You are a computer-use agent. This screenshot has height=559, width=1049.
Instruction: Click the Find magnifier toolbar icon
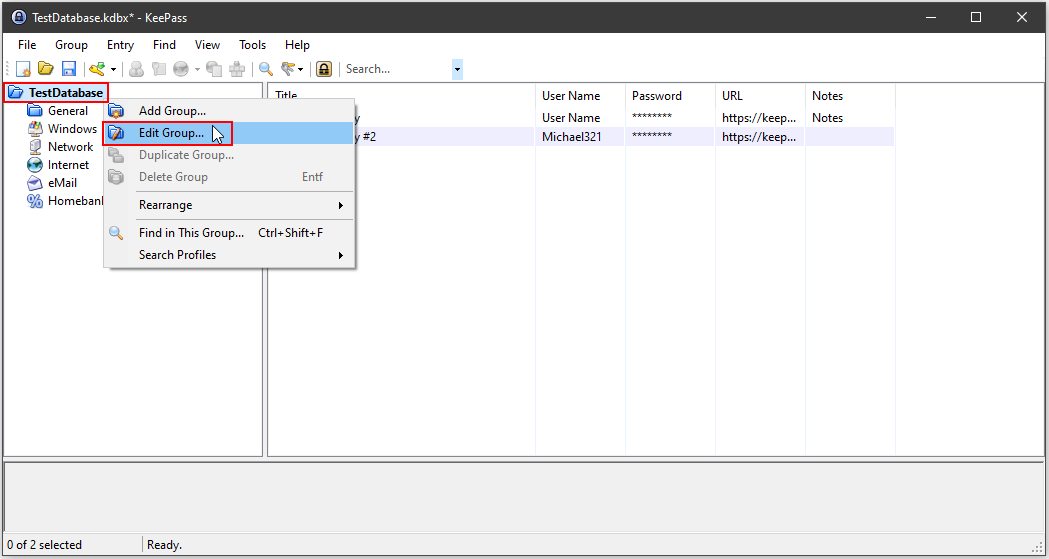pos(266,69)
